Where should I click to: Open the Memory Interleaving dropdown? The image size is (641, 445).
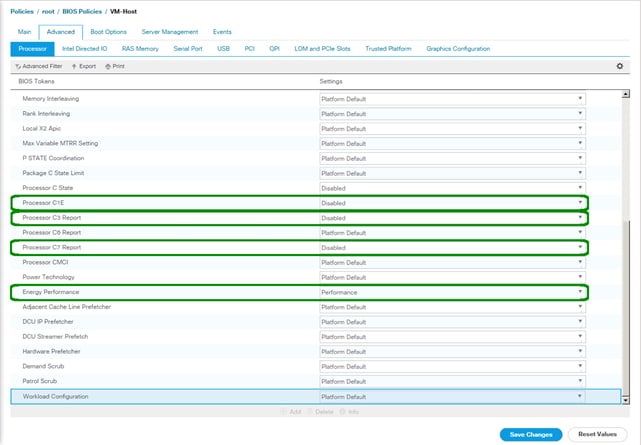pyautogui.click(x=452, y=99)
